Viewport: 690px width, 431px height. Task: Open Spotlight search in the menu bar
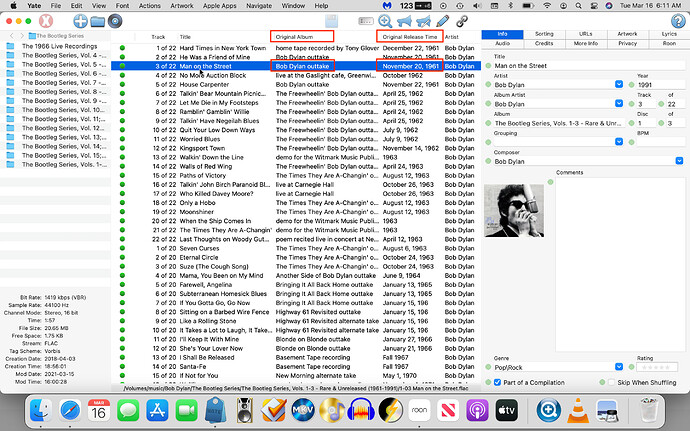[x=578, y=6]
